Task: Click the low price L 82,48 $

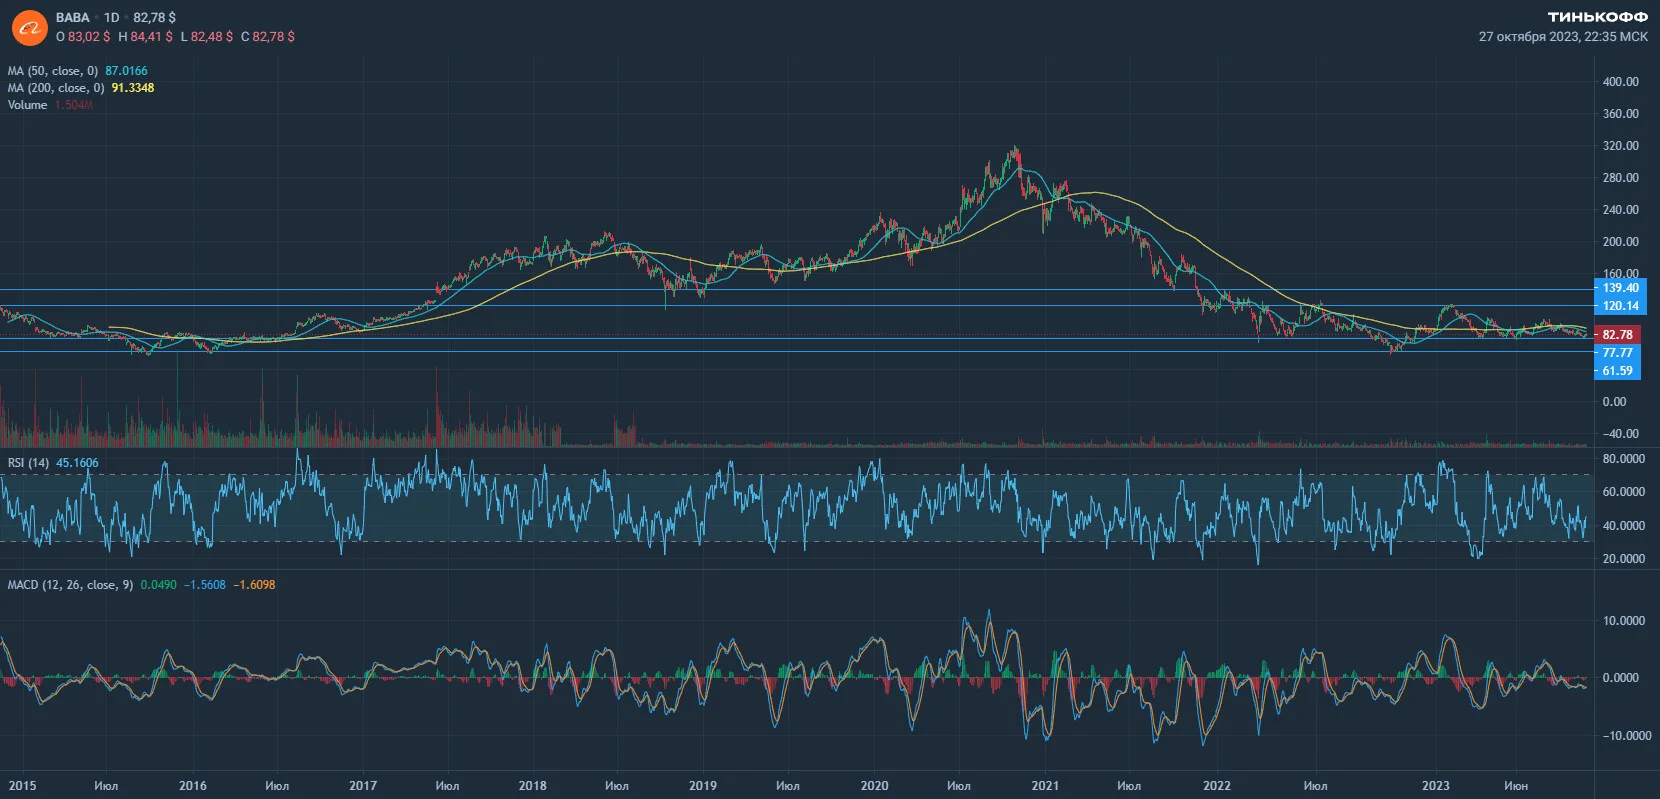Action: coord(207,36)
